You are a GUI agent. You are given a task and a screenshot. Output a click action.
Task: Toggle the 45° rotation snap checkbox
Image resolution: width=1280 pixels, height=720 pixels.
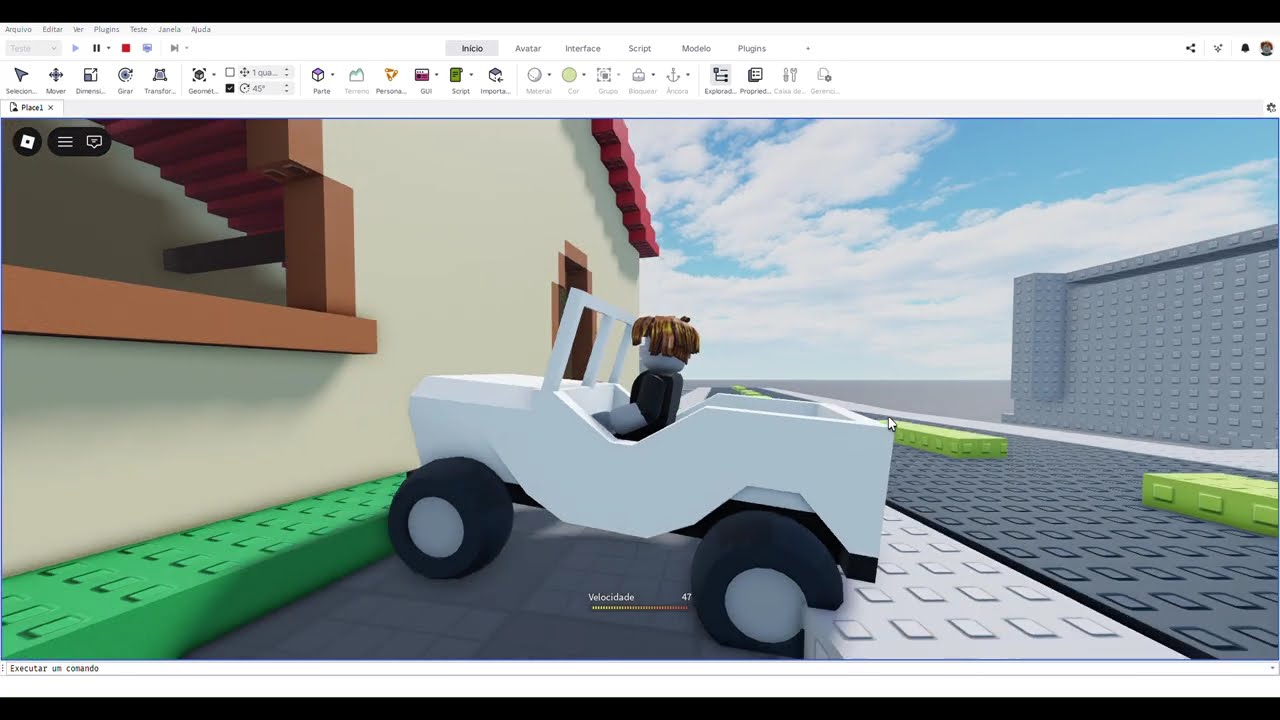click(230, 88)
